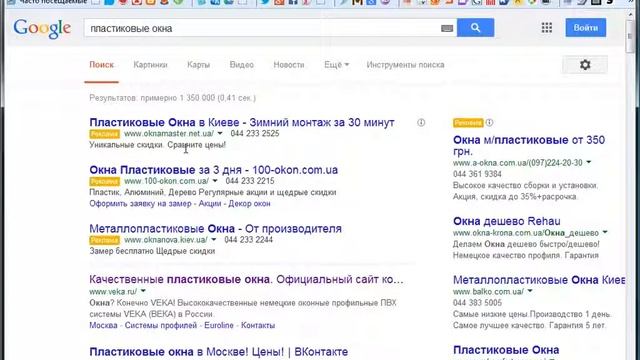The height and width of the screenshot is (360, 640).
Task: Click info icon beside the oknamaster ad
Action: (421, 122)
